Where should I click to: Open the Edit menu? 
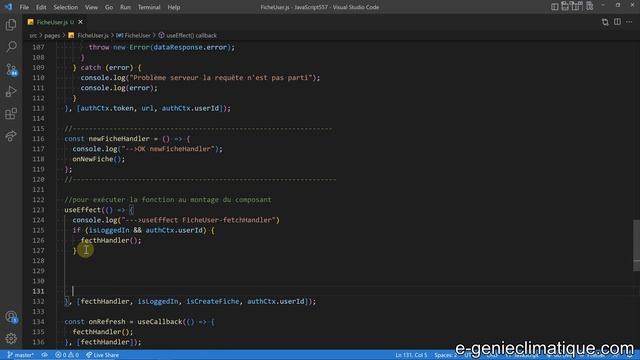point(41,7)
